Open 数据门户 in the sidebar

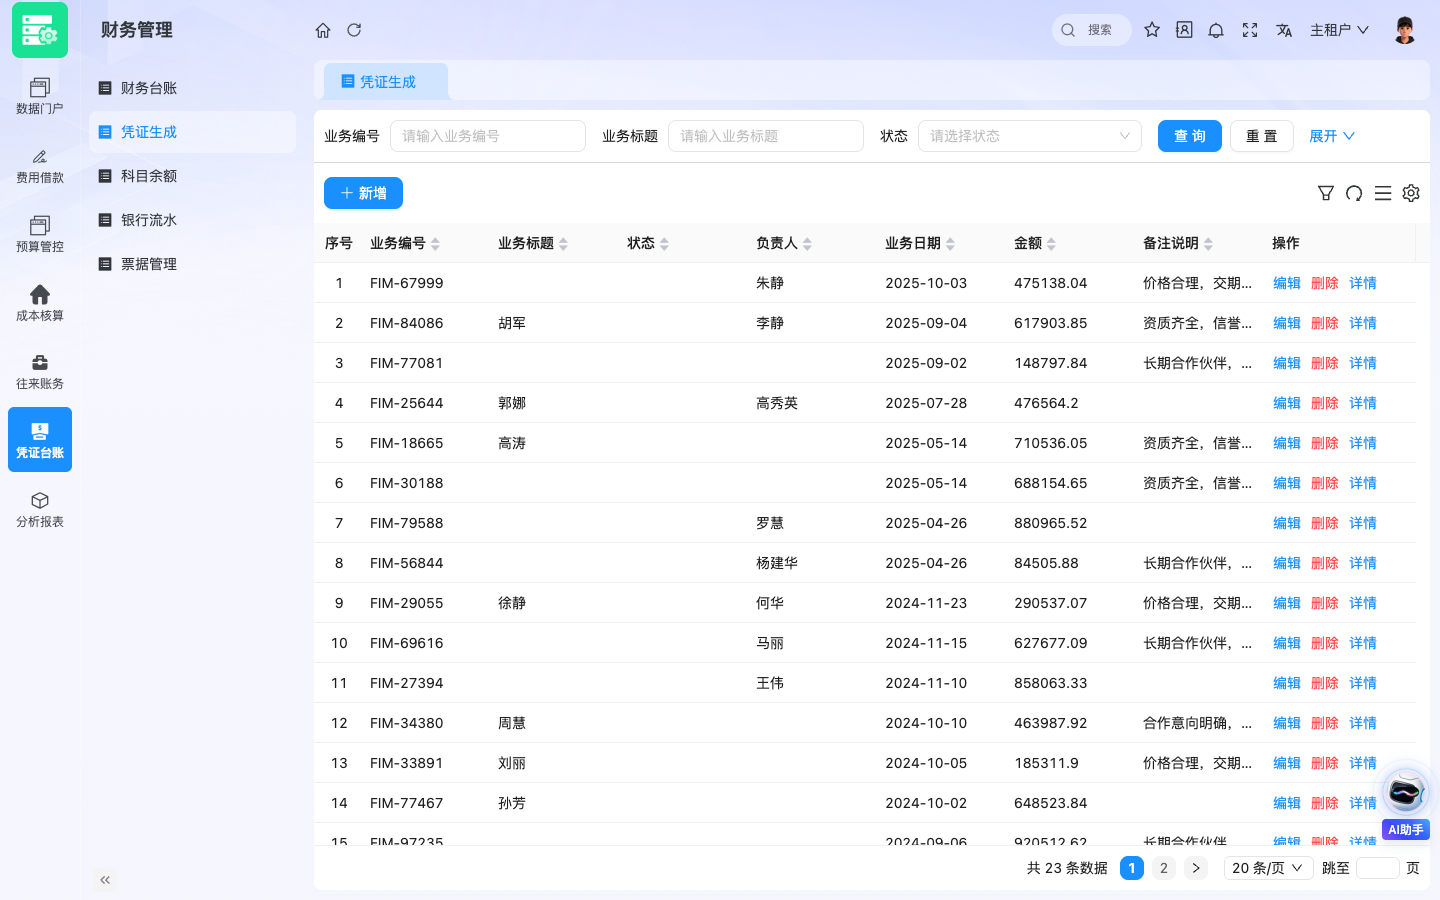click(40, 96)
